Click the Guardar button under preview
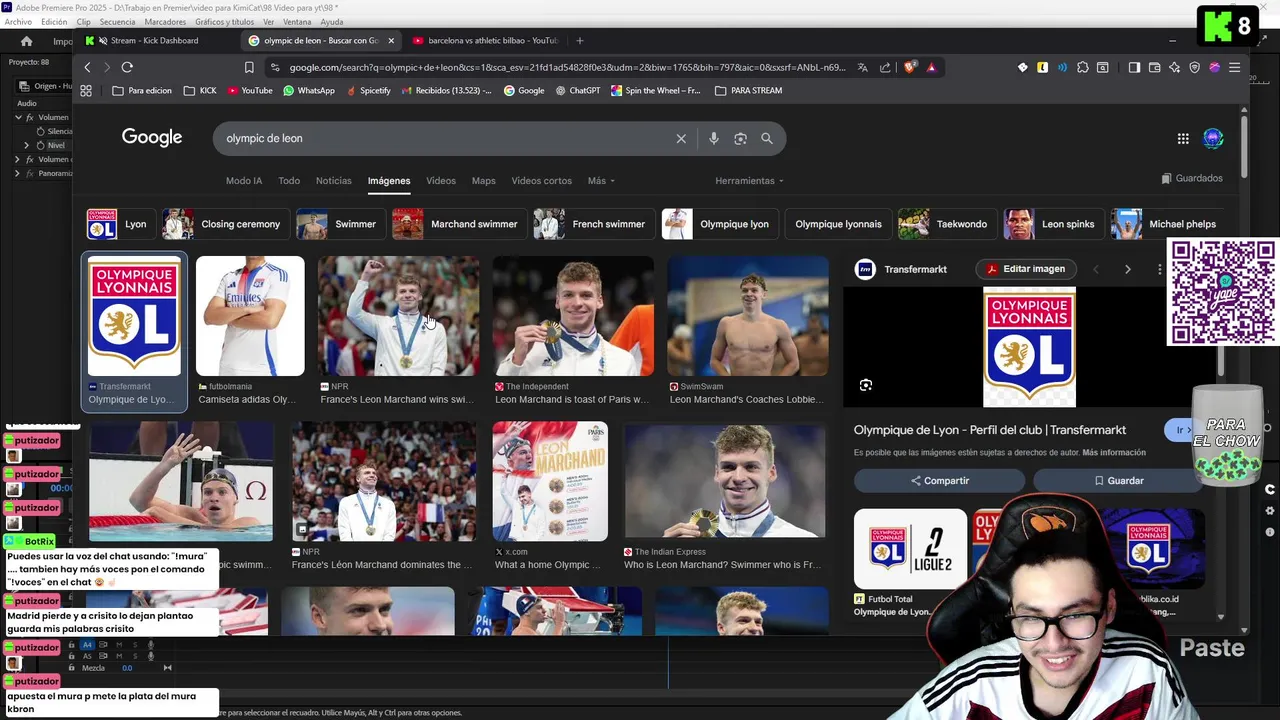 click(x=1118, y=481)
